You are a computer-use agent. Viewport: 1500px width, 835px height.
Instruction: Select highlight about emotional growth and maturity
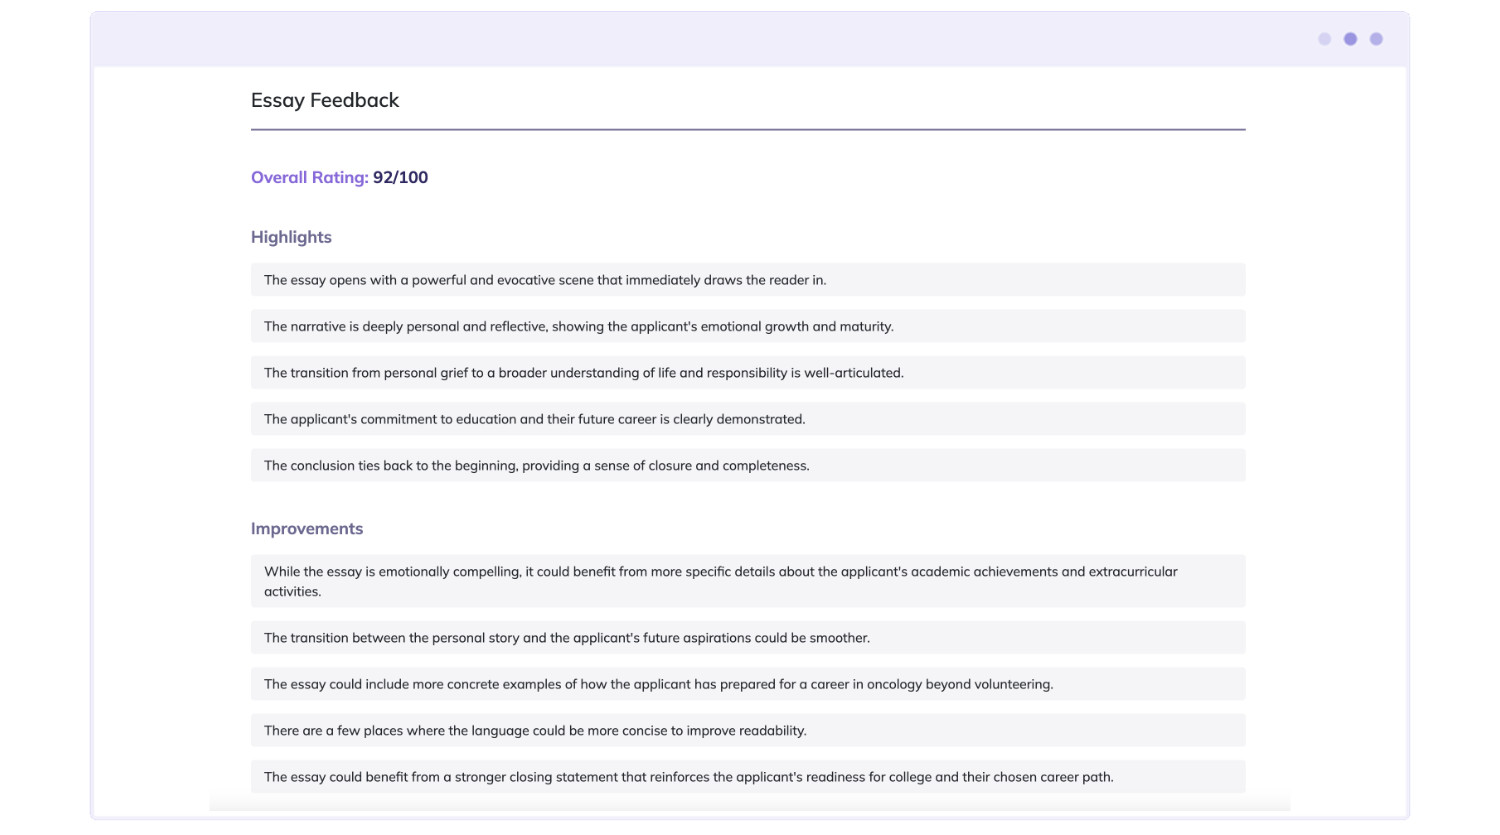[x=578, y=326]
